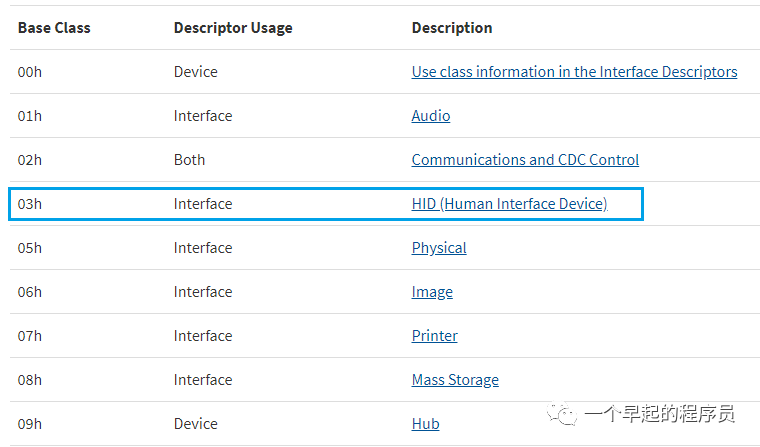The width and height of the screenshot is (760, 447).
Task: Click the Device usage cell for 00h
Action: pos(195,72)
